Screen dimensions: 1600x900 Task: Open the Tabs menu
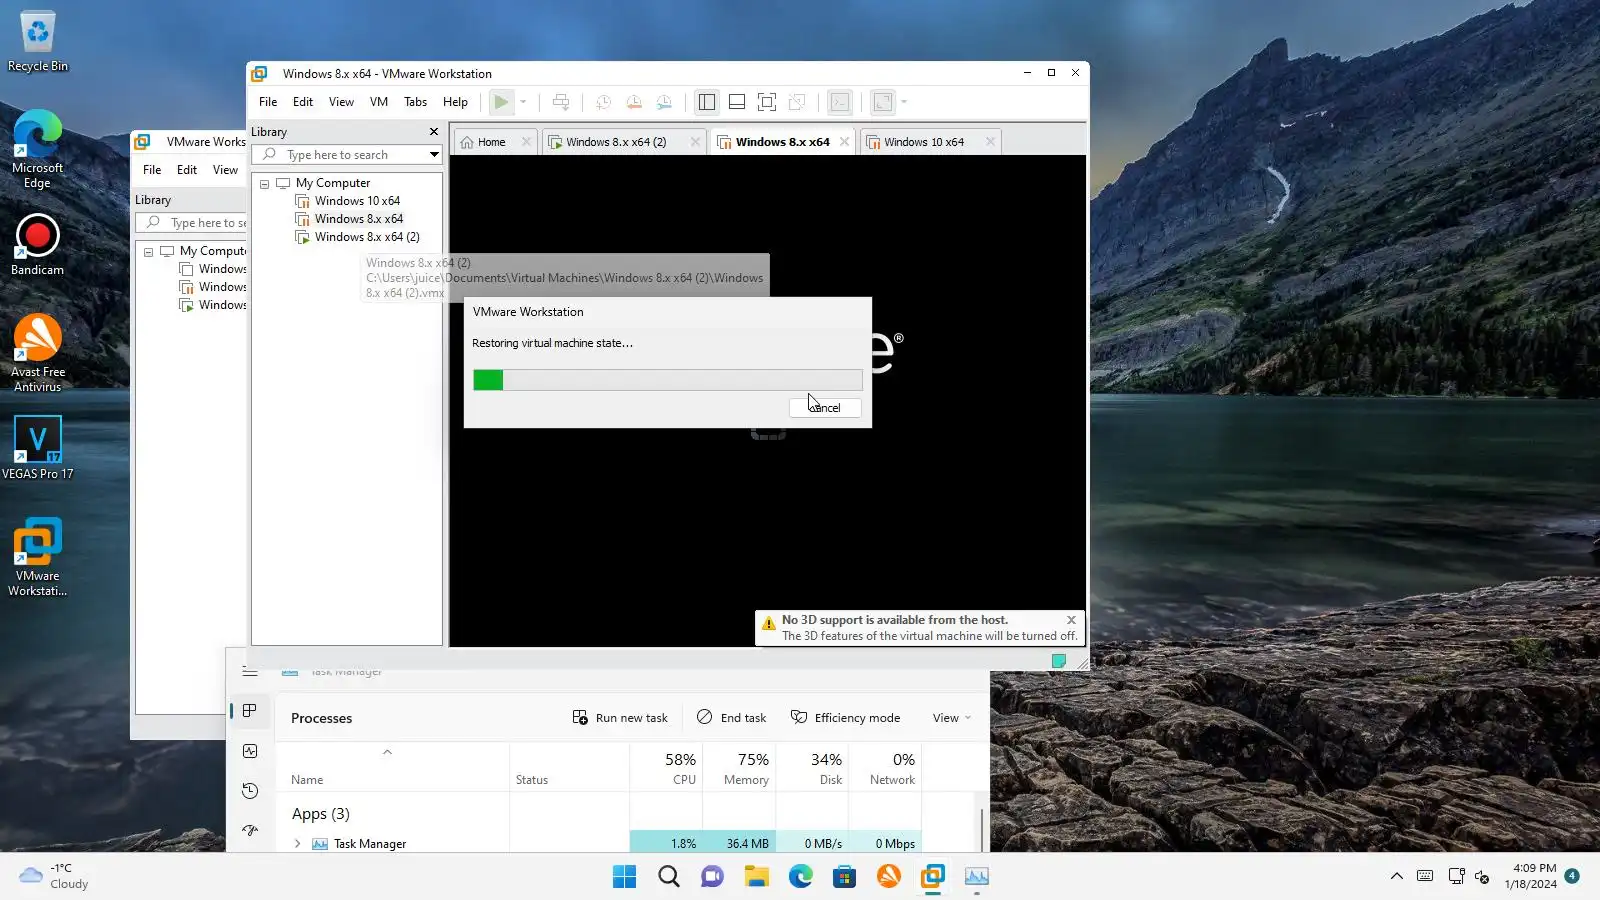point(415,102)
